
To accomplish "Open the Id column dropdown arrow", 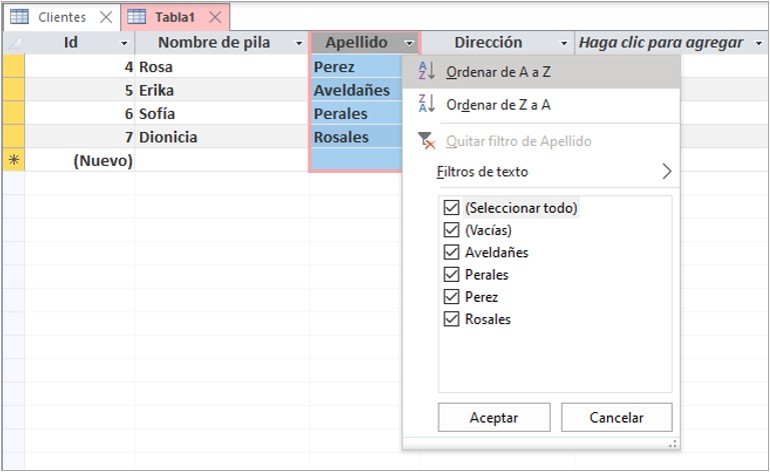I will tap(124, 43).
